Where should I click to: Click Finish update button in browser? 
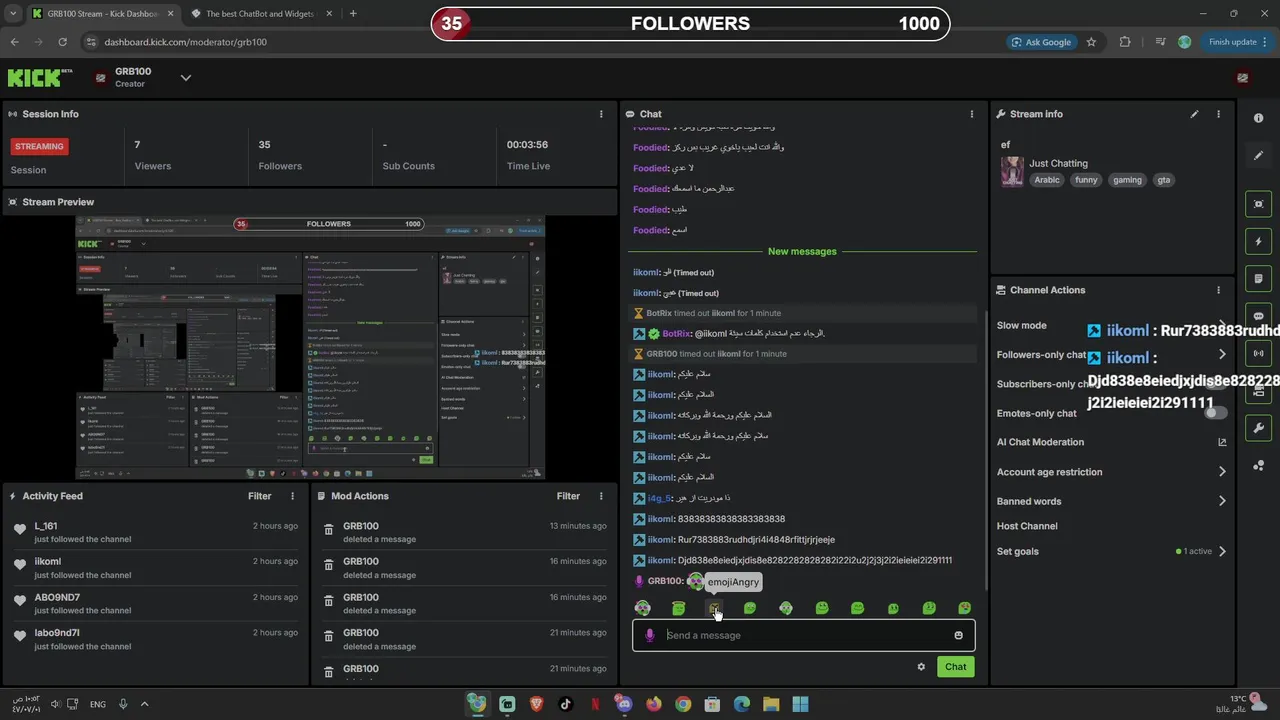[1238, 42]
